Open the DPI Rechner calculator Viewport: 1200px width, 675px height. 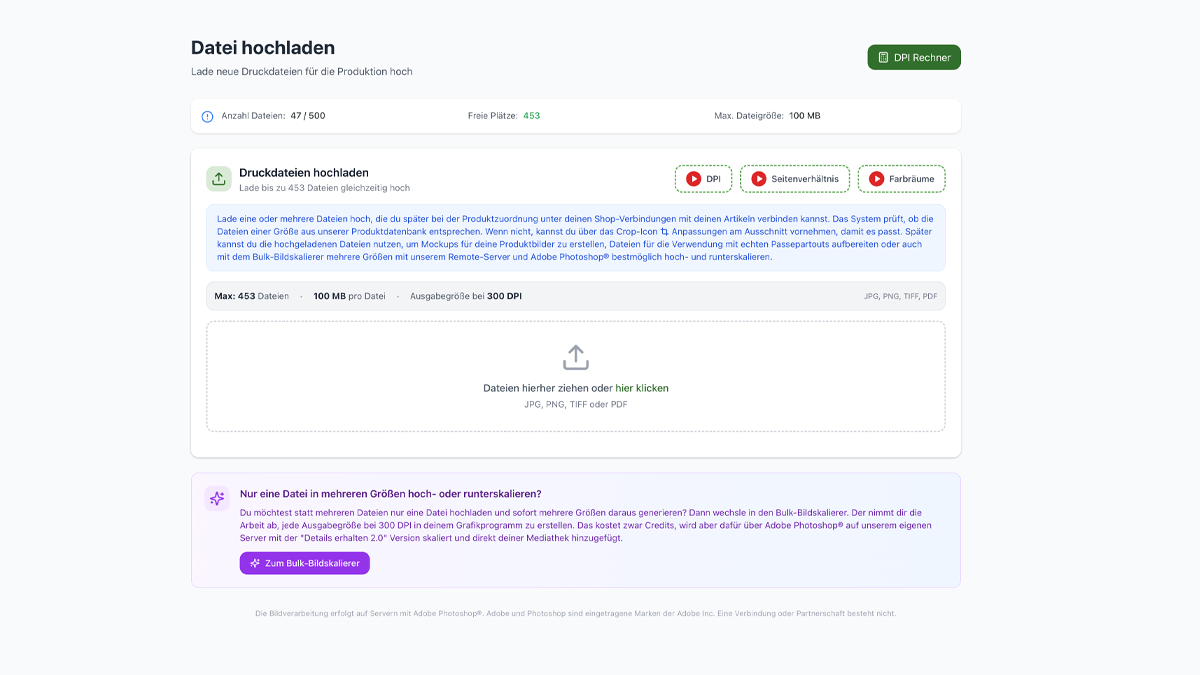(913, 57)
